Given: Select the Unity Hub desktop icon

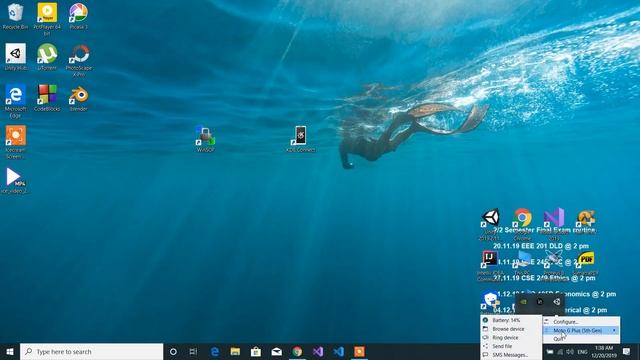Looking at the screenshot, I should [x=16, y=57].
